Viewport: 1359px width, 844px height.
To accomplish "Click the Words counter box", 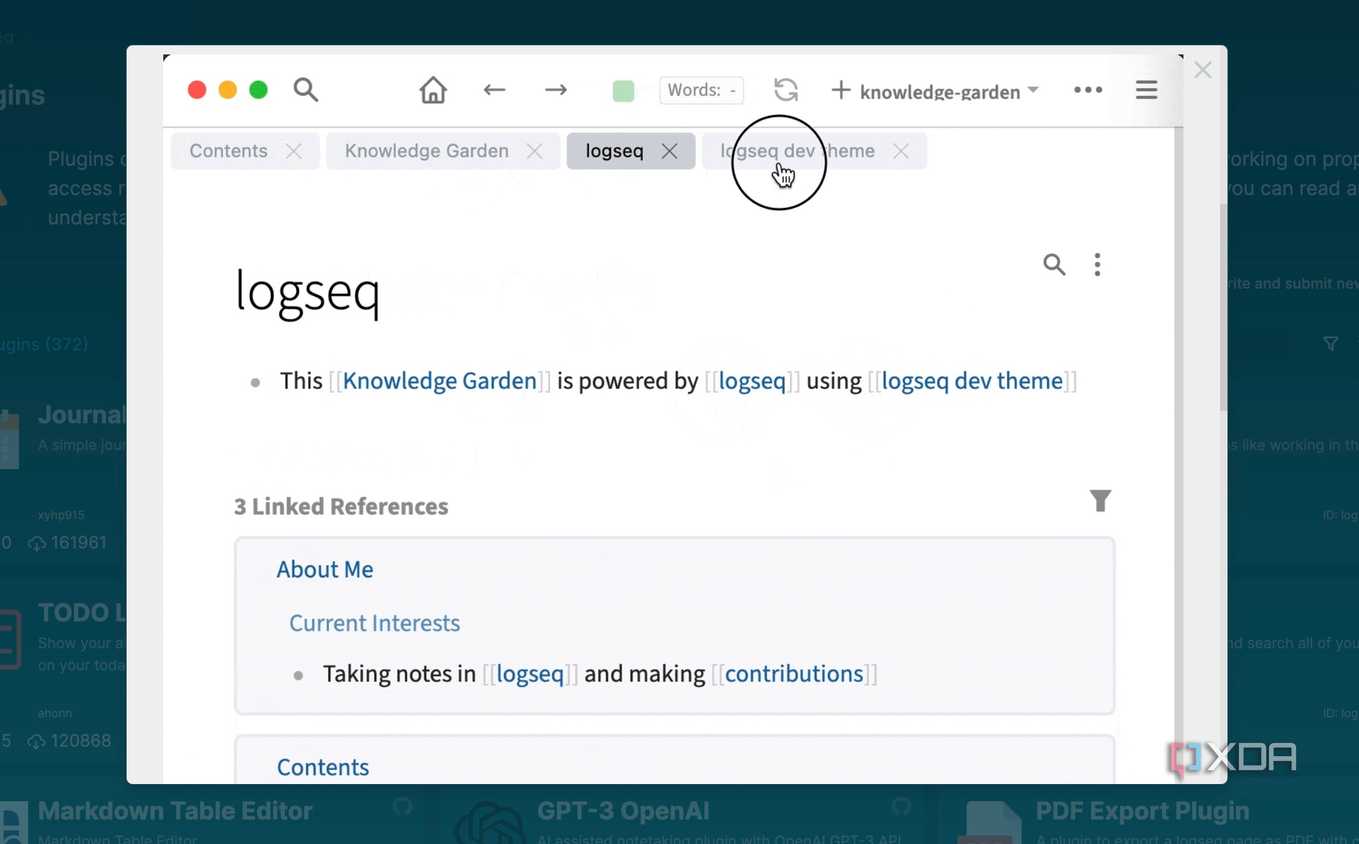I will click(x=702, y=90).
